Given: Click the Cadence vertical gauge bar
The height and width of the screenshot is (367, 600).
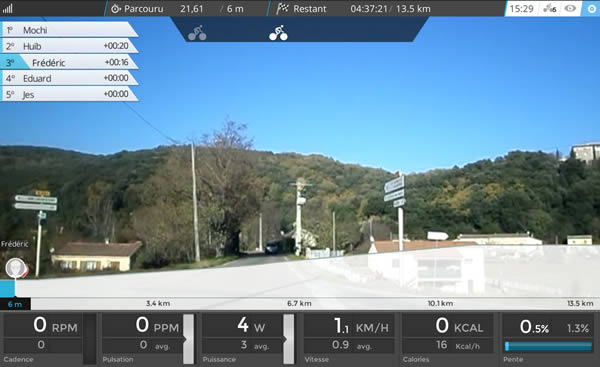Looking at the screenshot, I should 90,339.
